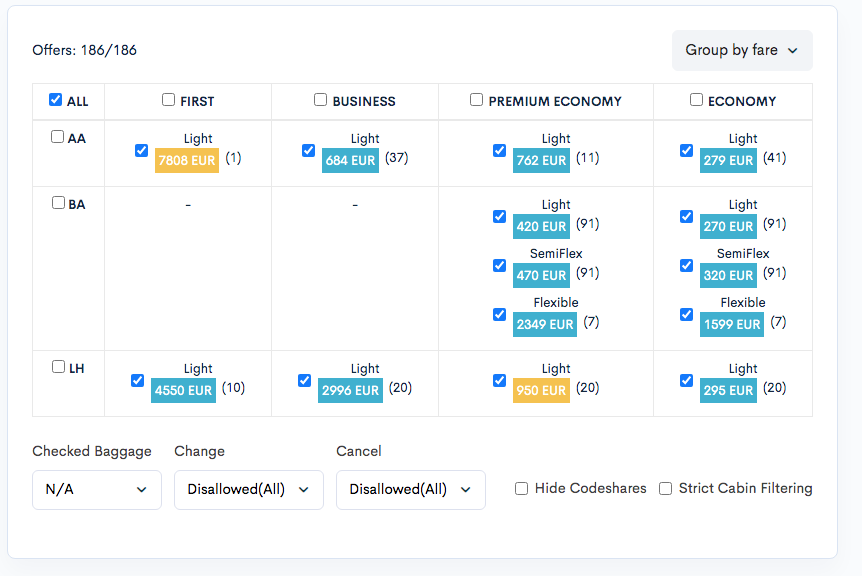The image size is (862, 576).
Task: Open the Change Disallowed(All) dropdown
Action: click(248, 490)
